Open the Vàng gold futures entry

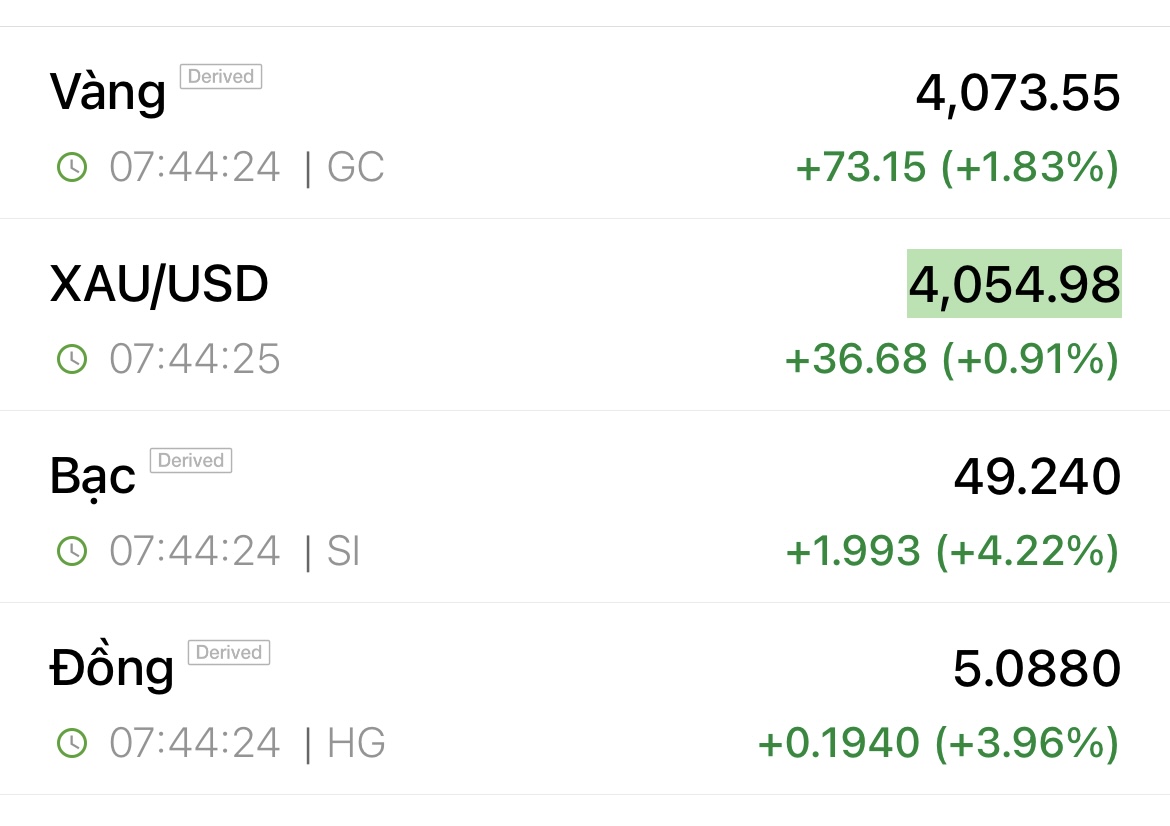[107, 93]
